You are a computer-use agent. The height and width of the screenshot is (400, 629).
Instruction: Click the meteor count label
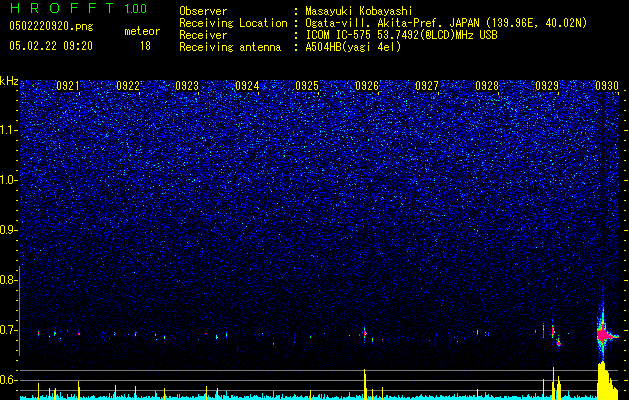click(x=142, y=31)
